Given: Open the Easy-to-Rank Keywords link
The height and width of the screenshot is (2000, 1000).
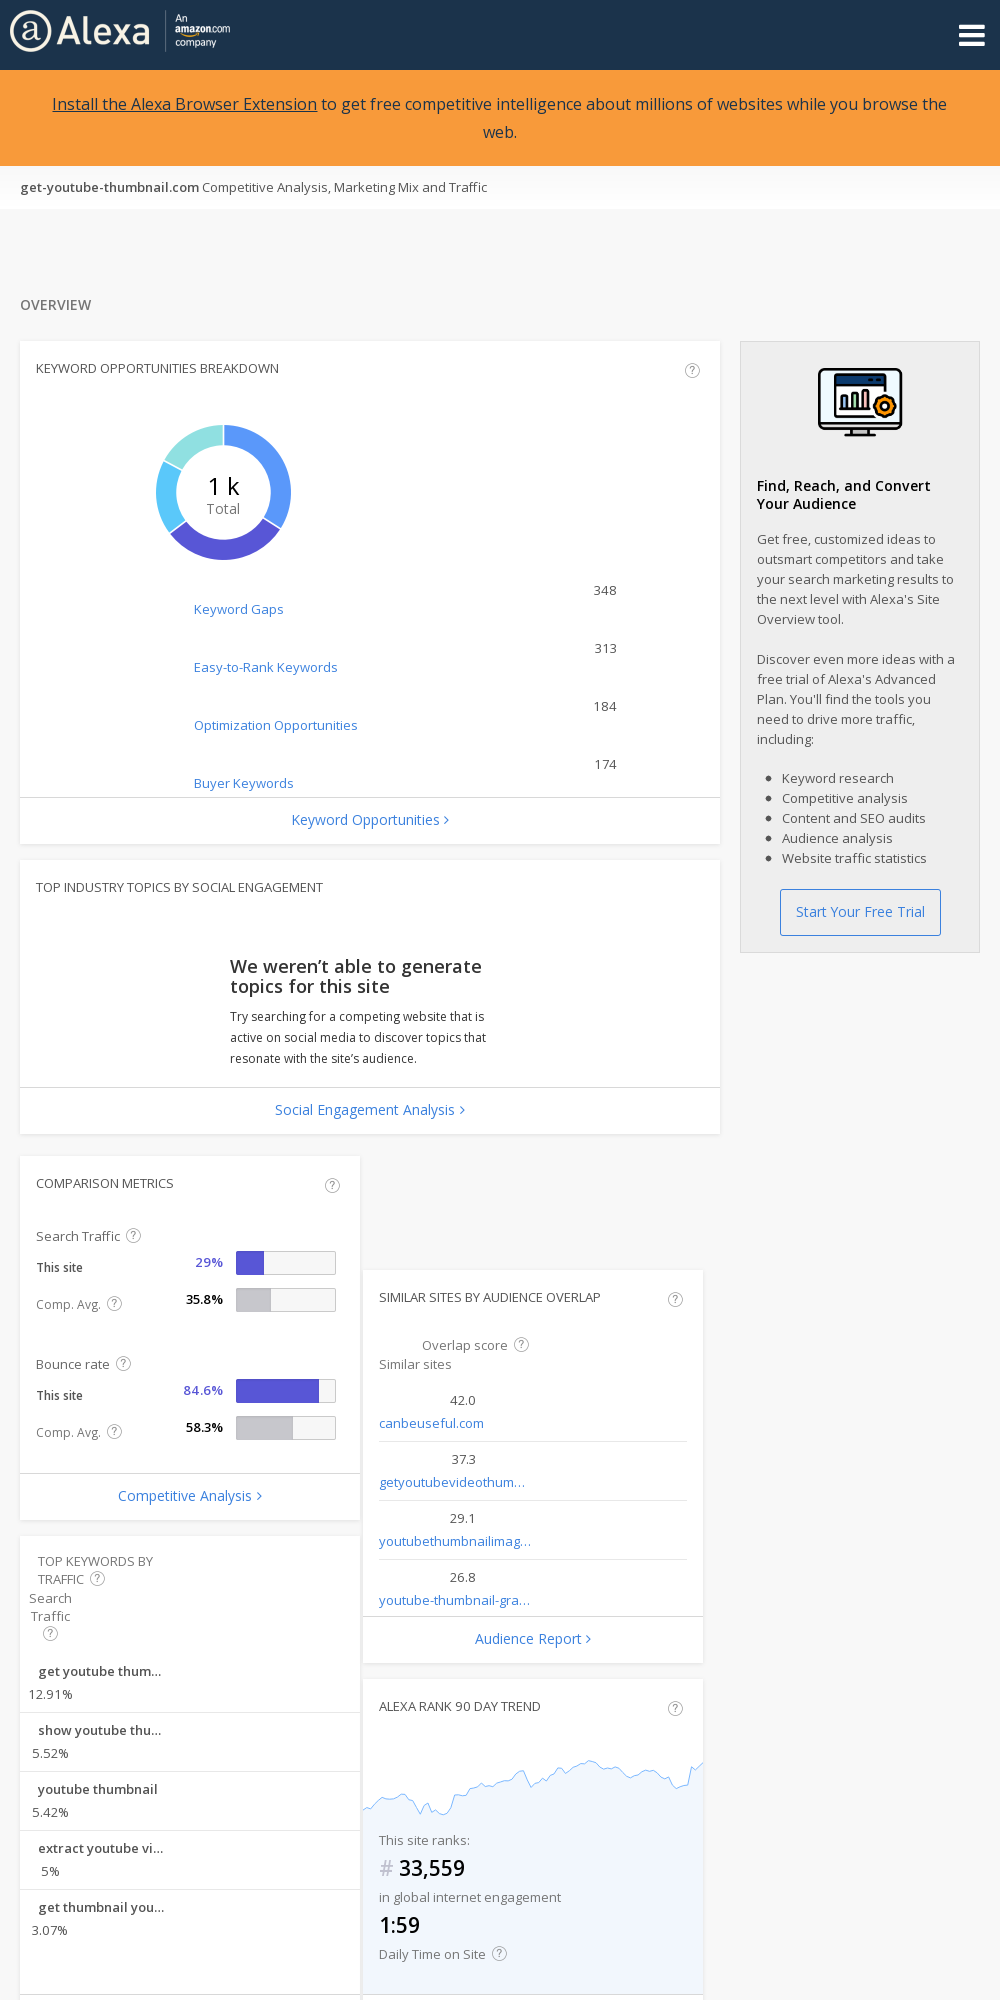Looking at the screenshot, I should (266, 667).
